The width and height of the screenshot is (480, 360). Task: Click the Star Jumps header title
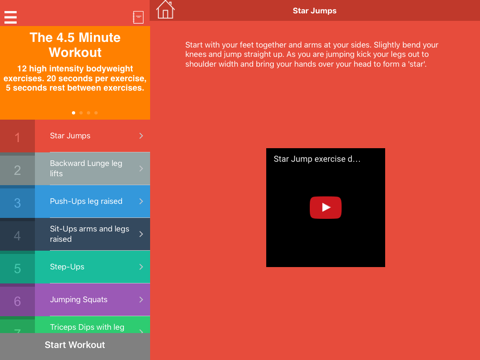coord(314,11)
